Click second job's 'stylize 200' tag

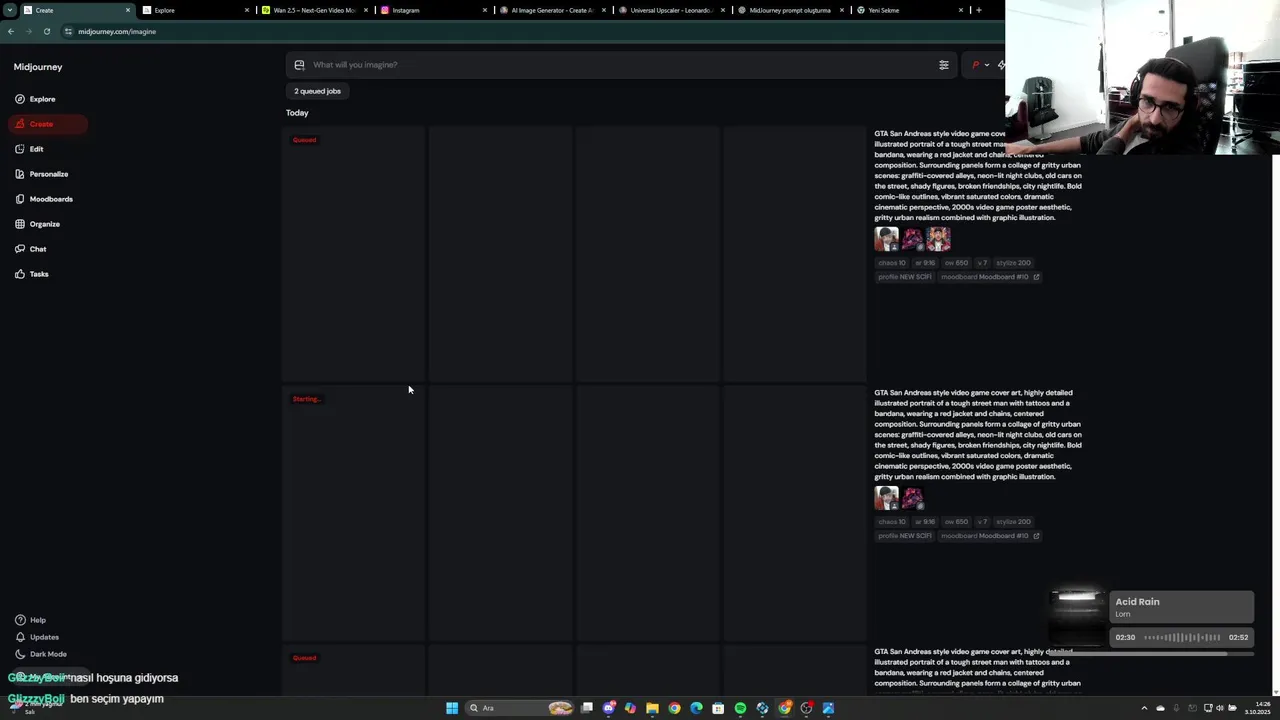pyautogui.click(x=1013, y=522)
